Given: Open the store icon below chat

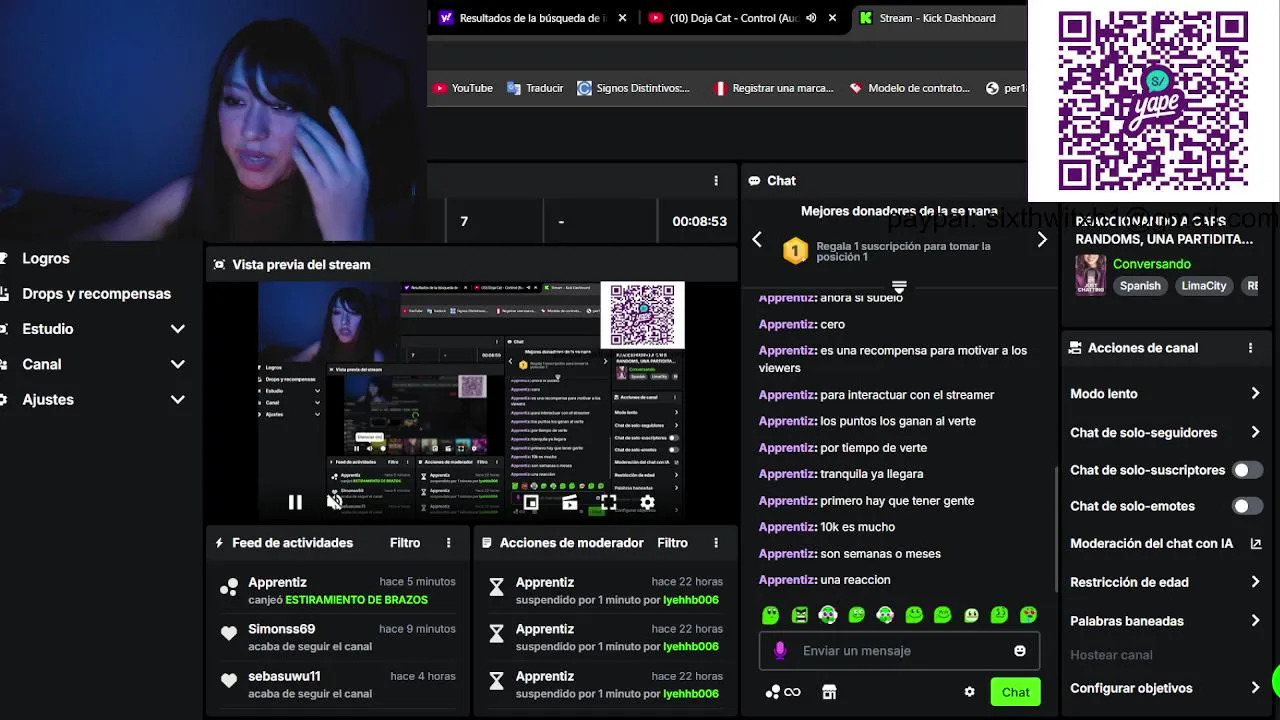Looking at the screenshot, I should click(x=829, y=692).
